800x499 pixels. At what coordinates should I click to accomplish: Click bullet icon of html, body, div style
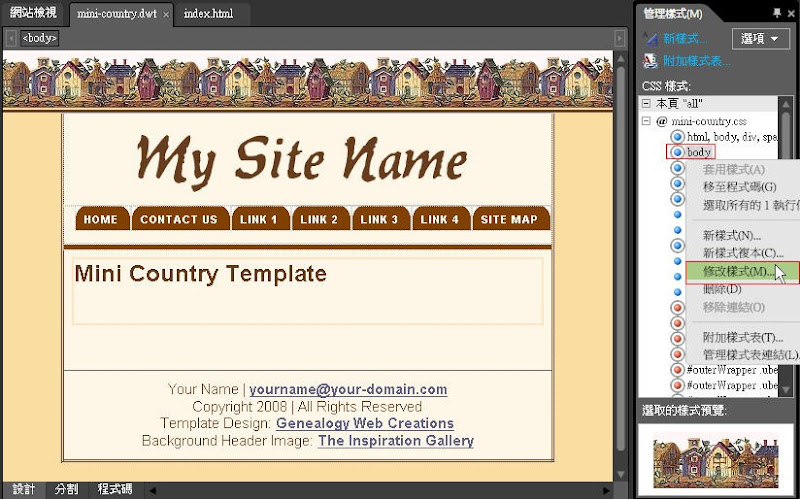point(678,136)
